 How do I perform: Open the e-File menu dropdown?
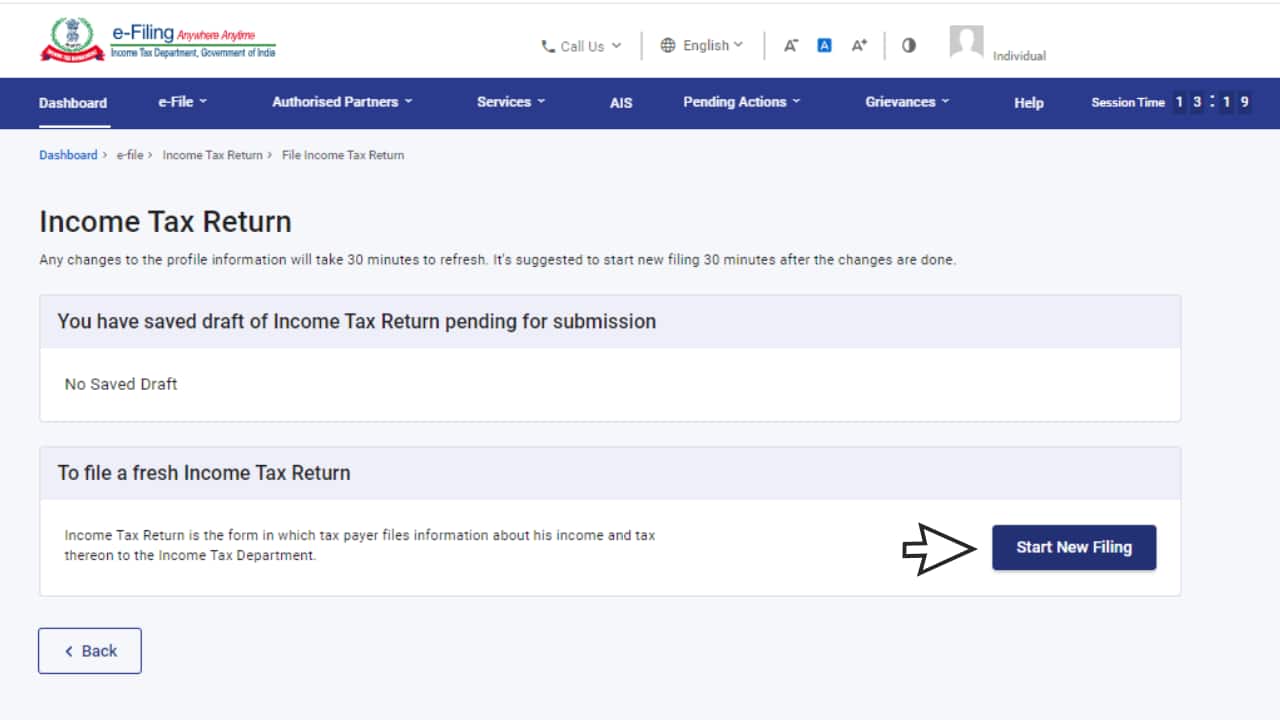pyautogui.click(x=182, y=102)
